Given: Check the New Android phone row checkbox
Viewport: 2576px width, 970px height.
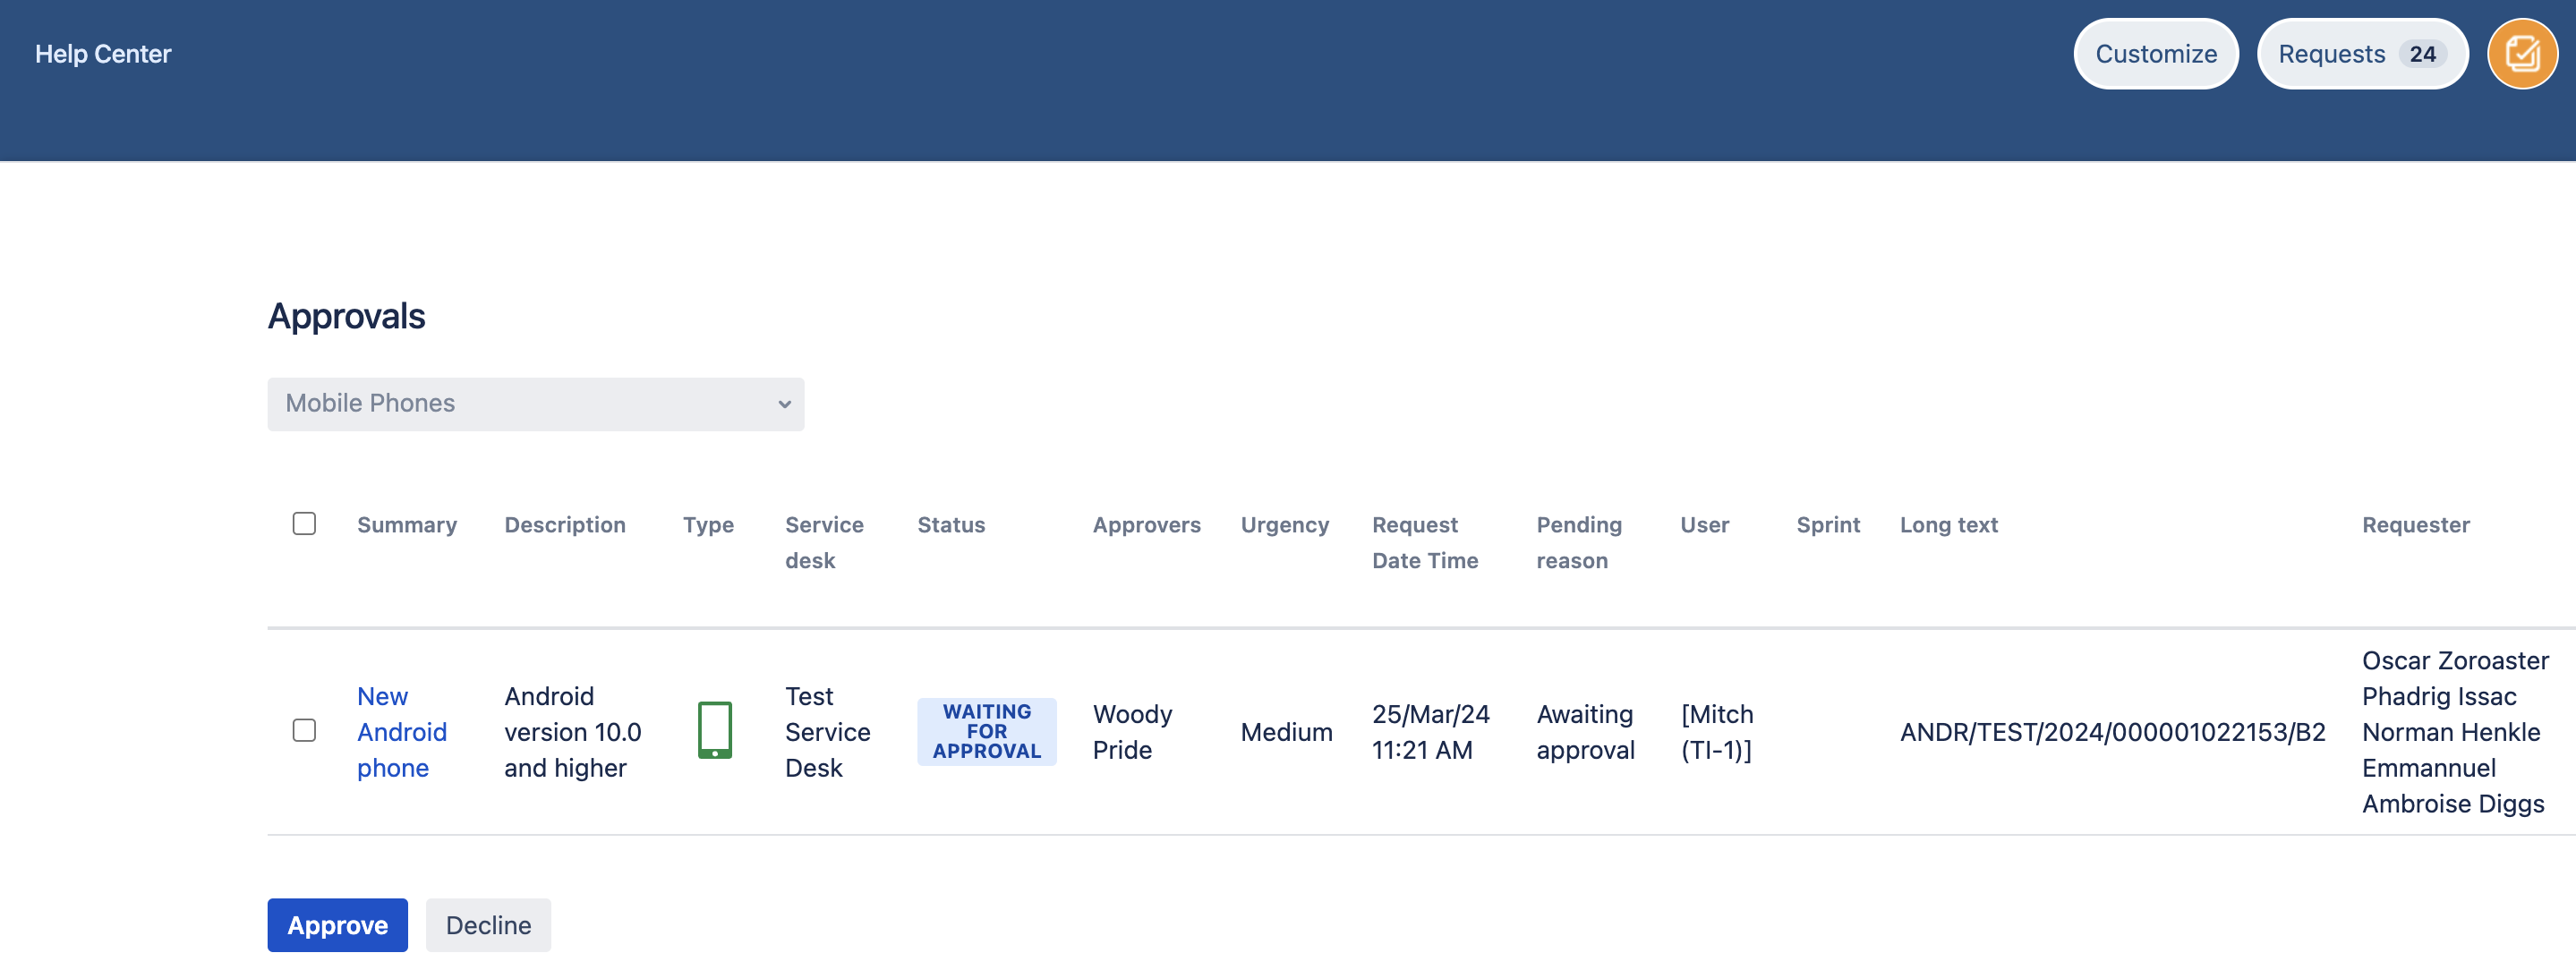Looking at the screenshot, I should (304, 730).
